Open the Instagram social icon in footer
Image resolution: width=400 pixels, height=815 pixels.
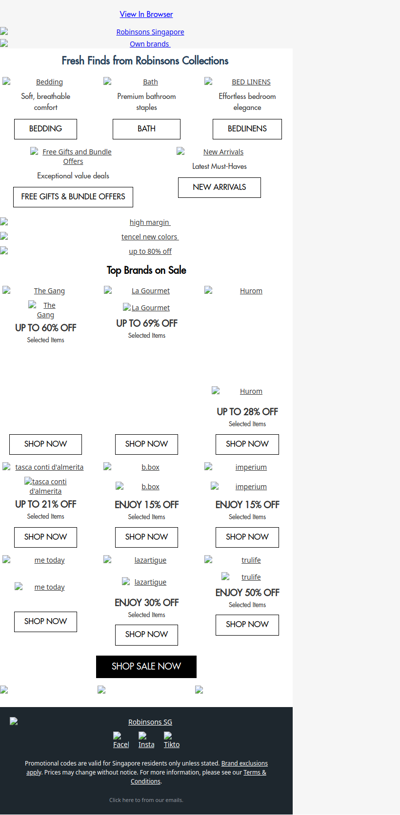146,740
